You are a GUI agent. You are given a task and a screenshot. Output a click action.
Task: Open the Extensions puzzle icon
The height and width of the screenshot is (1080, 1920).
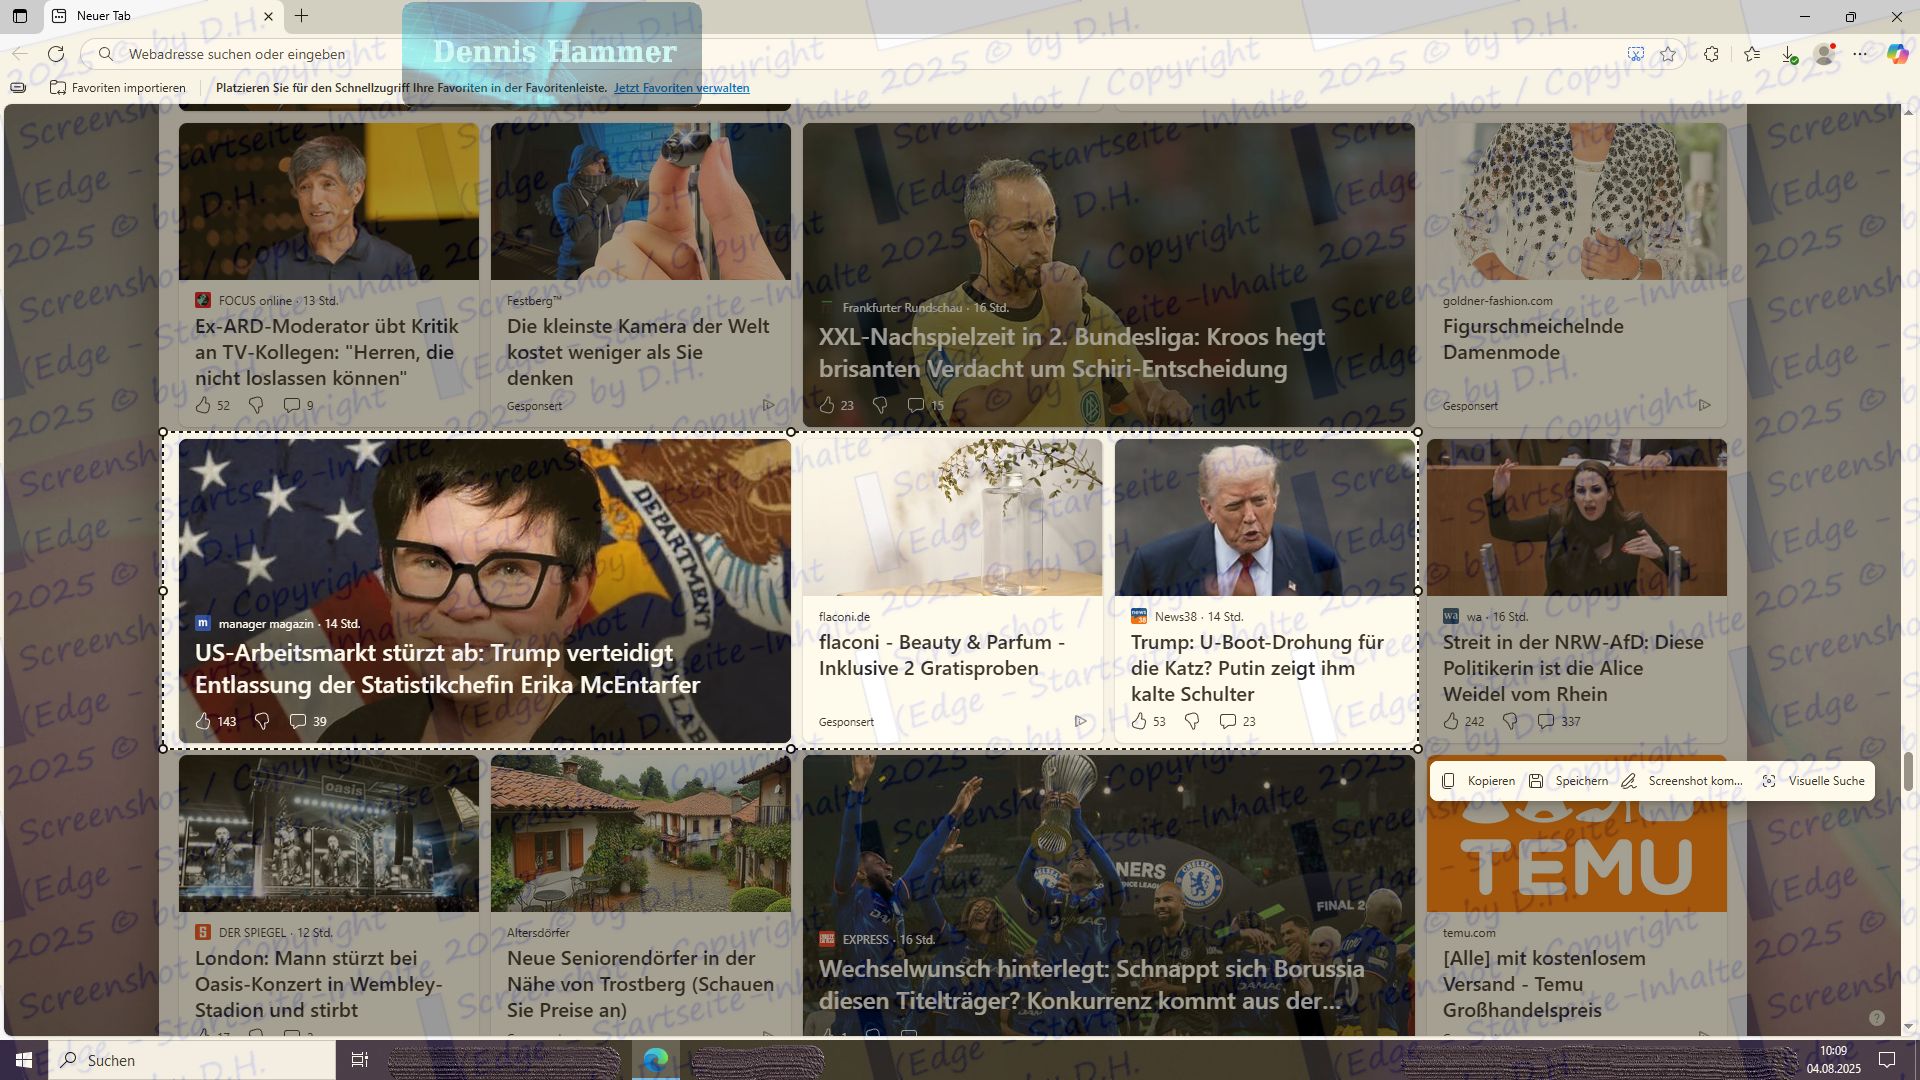(1712, 54)
